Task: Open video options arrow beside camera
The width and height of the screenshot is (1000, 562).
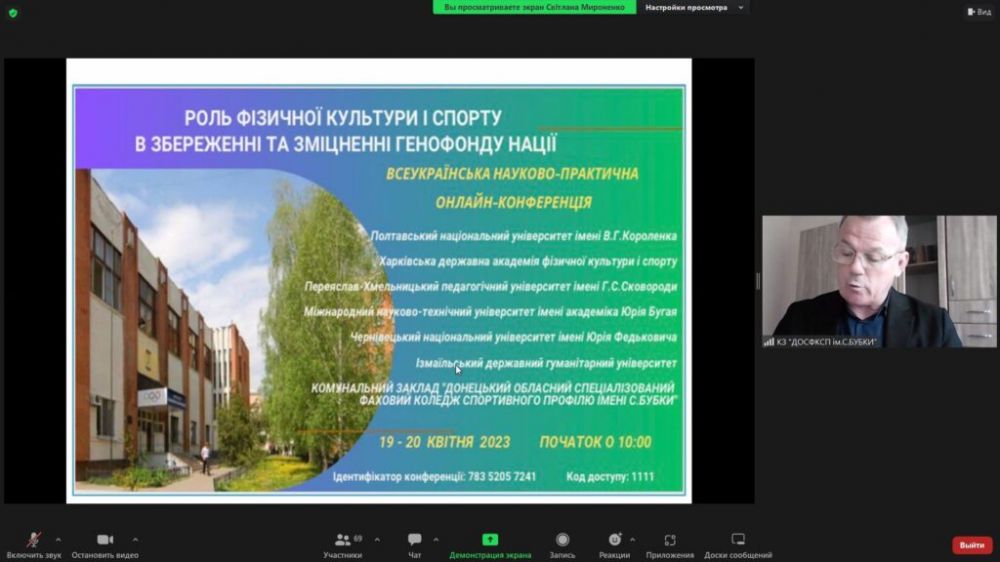Action: coord(135,539)
